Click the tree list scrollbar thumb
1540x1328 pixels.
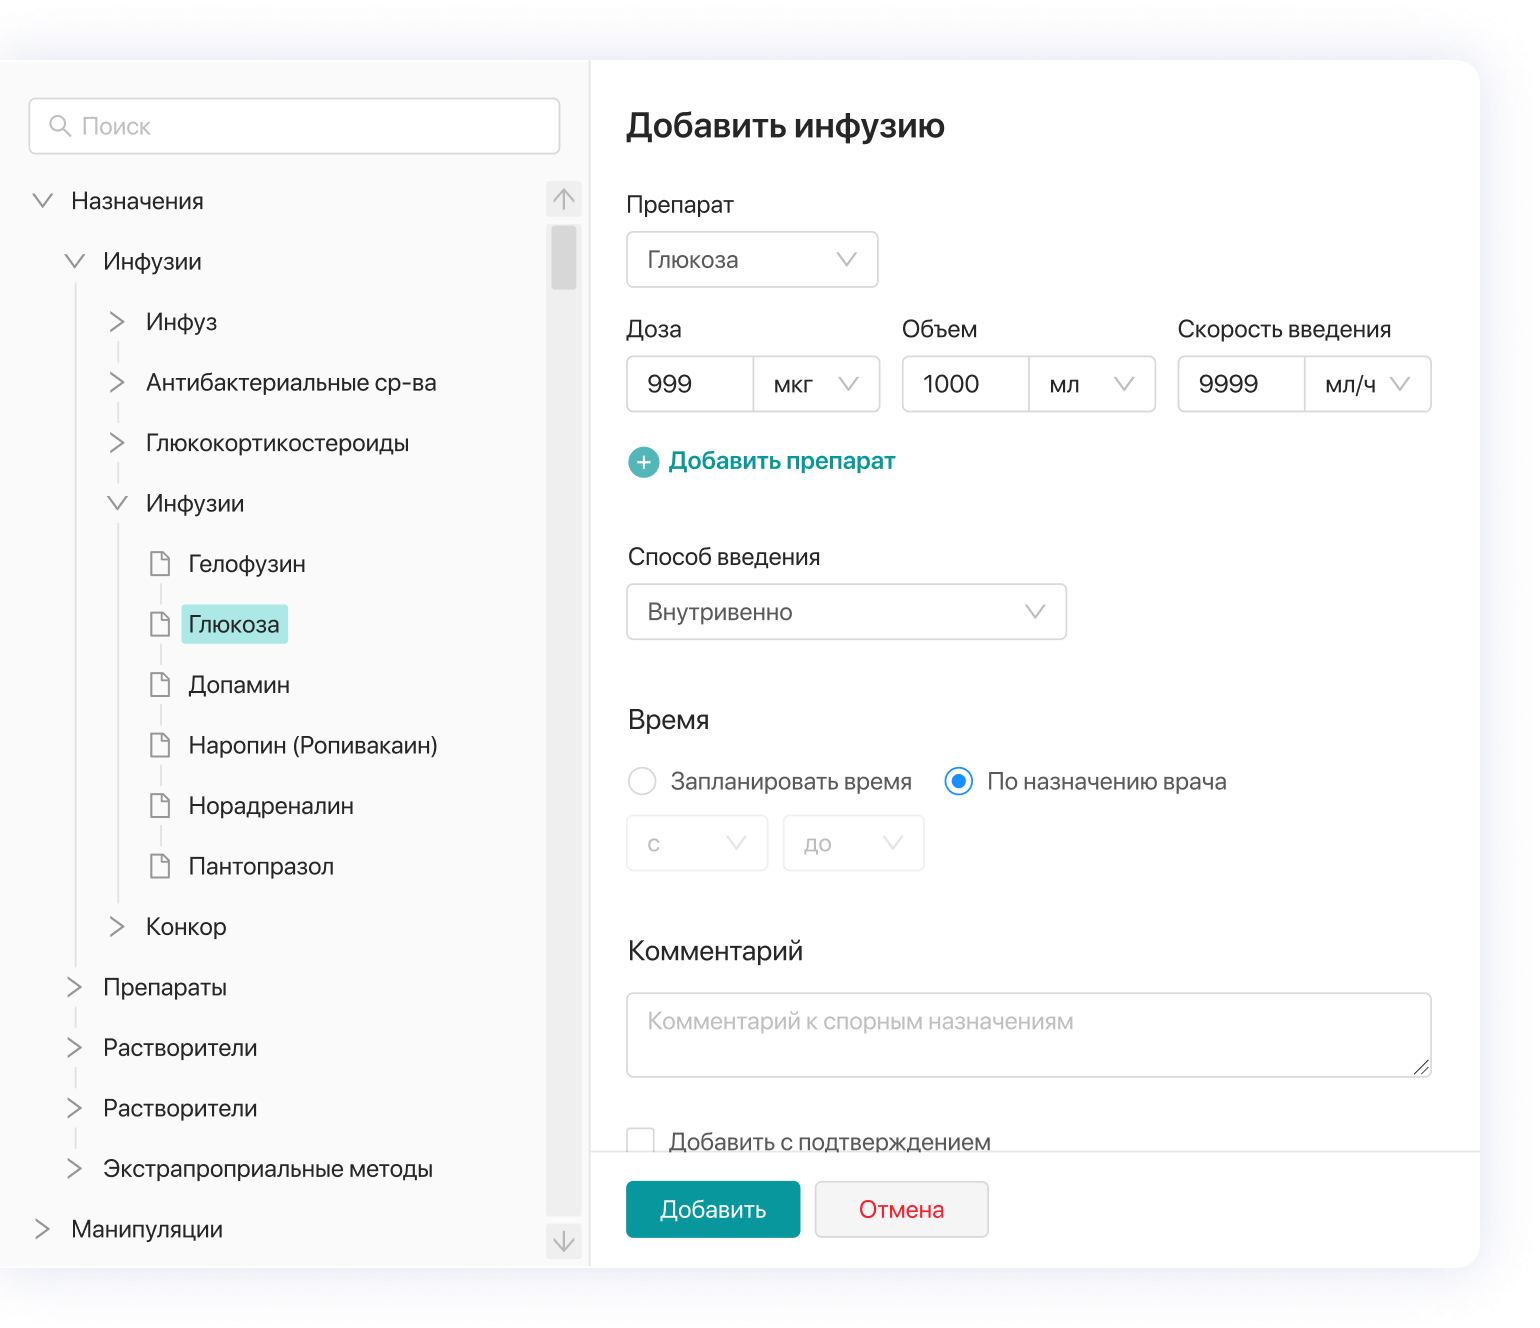[564, 257]
